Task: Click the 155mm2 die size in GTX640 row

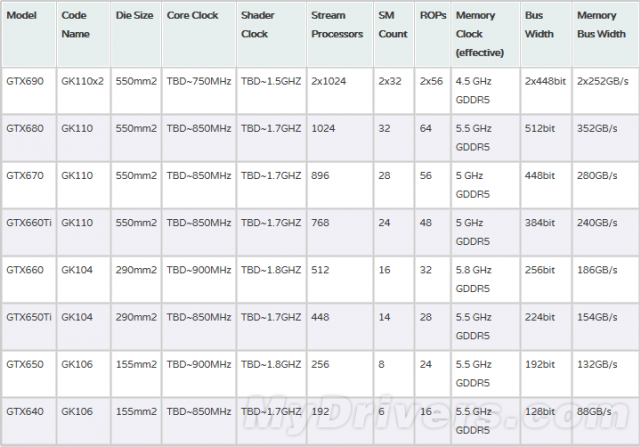Action: pyautogui.click(x=136, y=421)
